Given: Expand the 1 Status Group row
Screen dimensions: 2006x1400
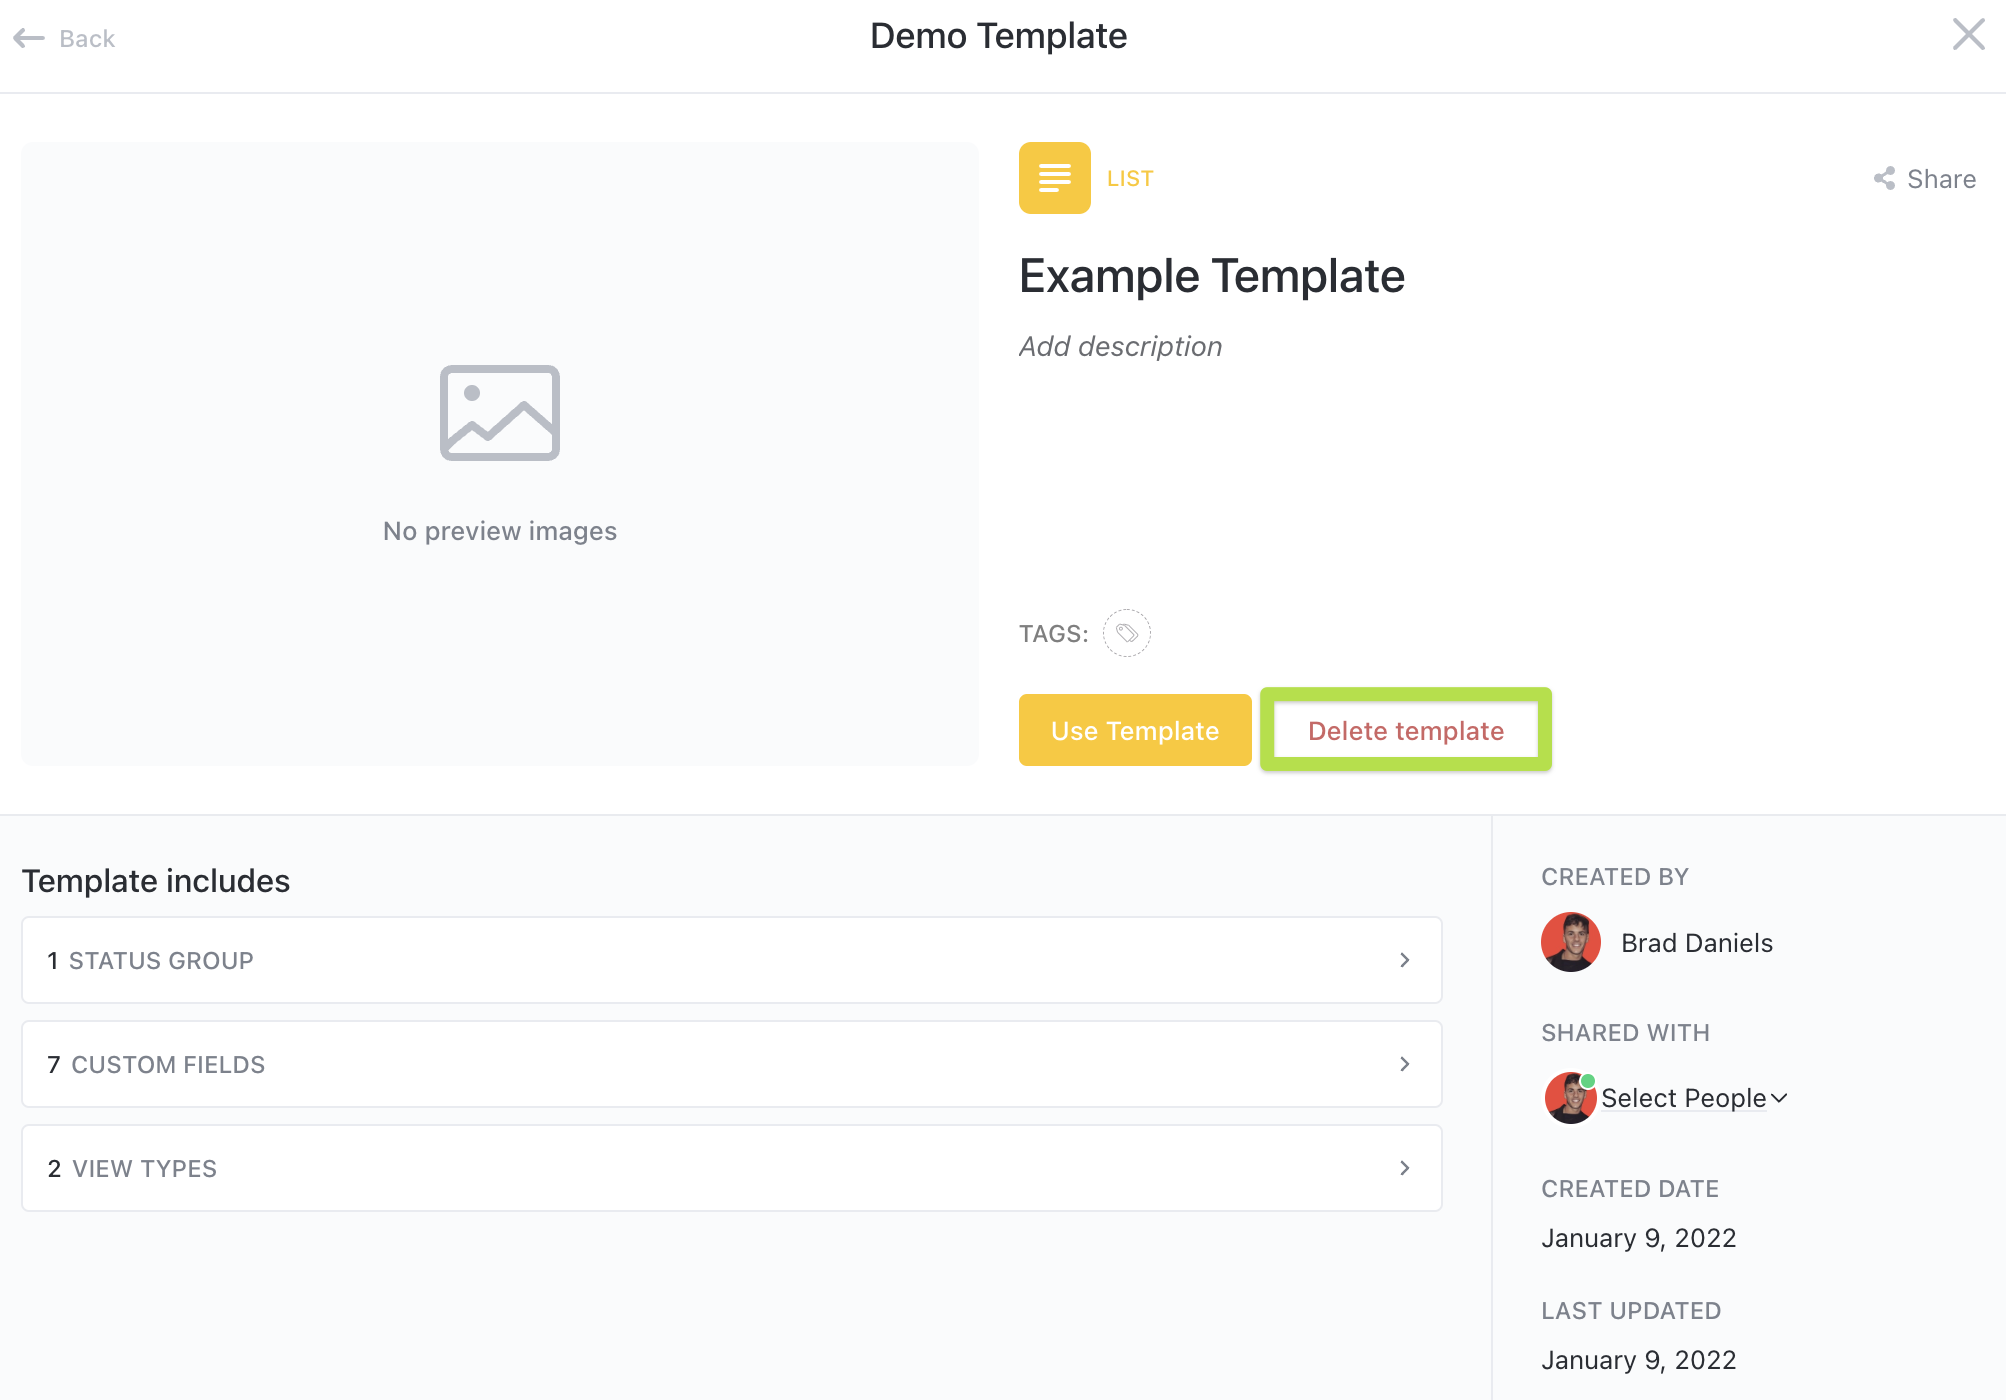Looking at the screenshot, I should (731, 960).
